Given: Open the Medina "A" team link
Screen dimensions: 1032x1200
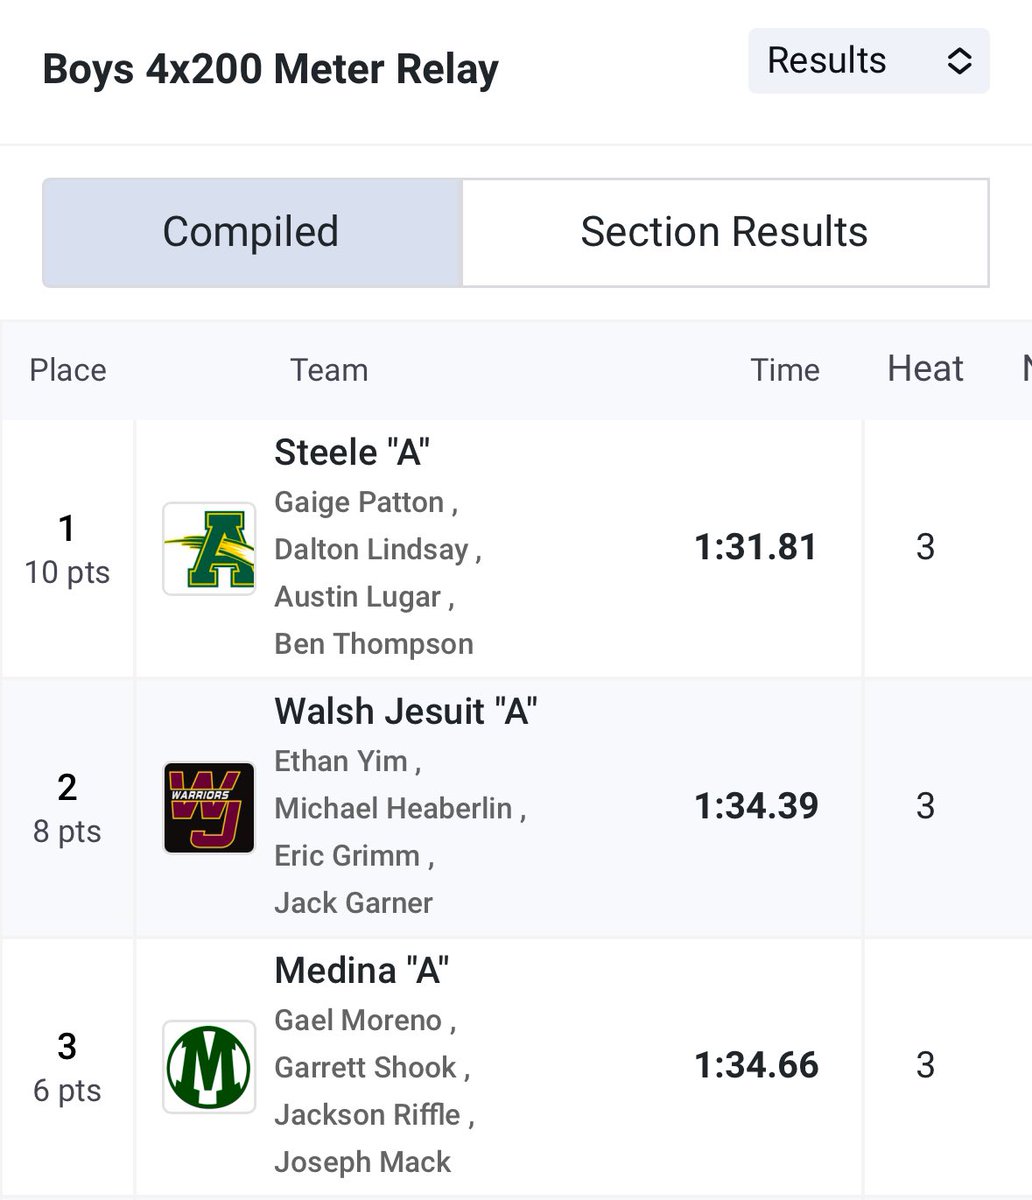Looking at the screenshot, I should (362, 970).
